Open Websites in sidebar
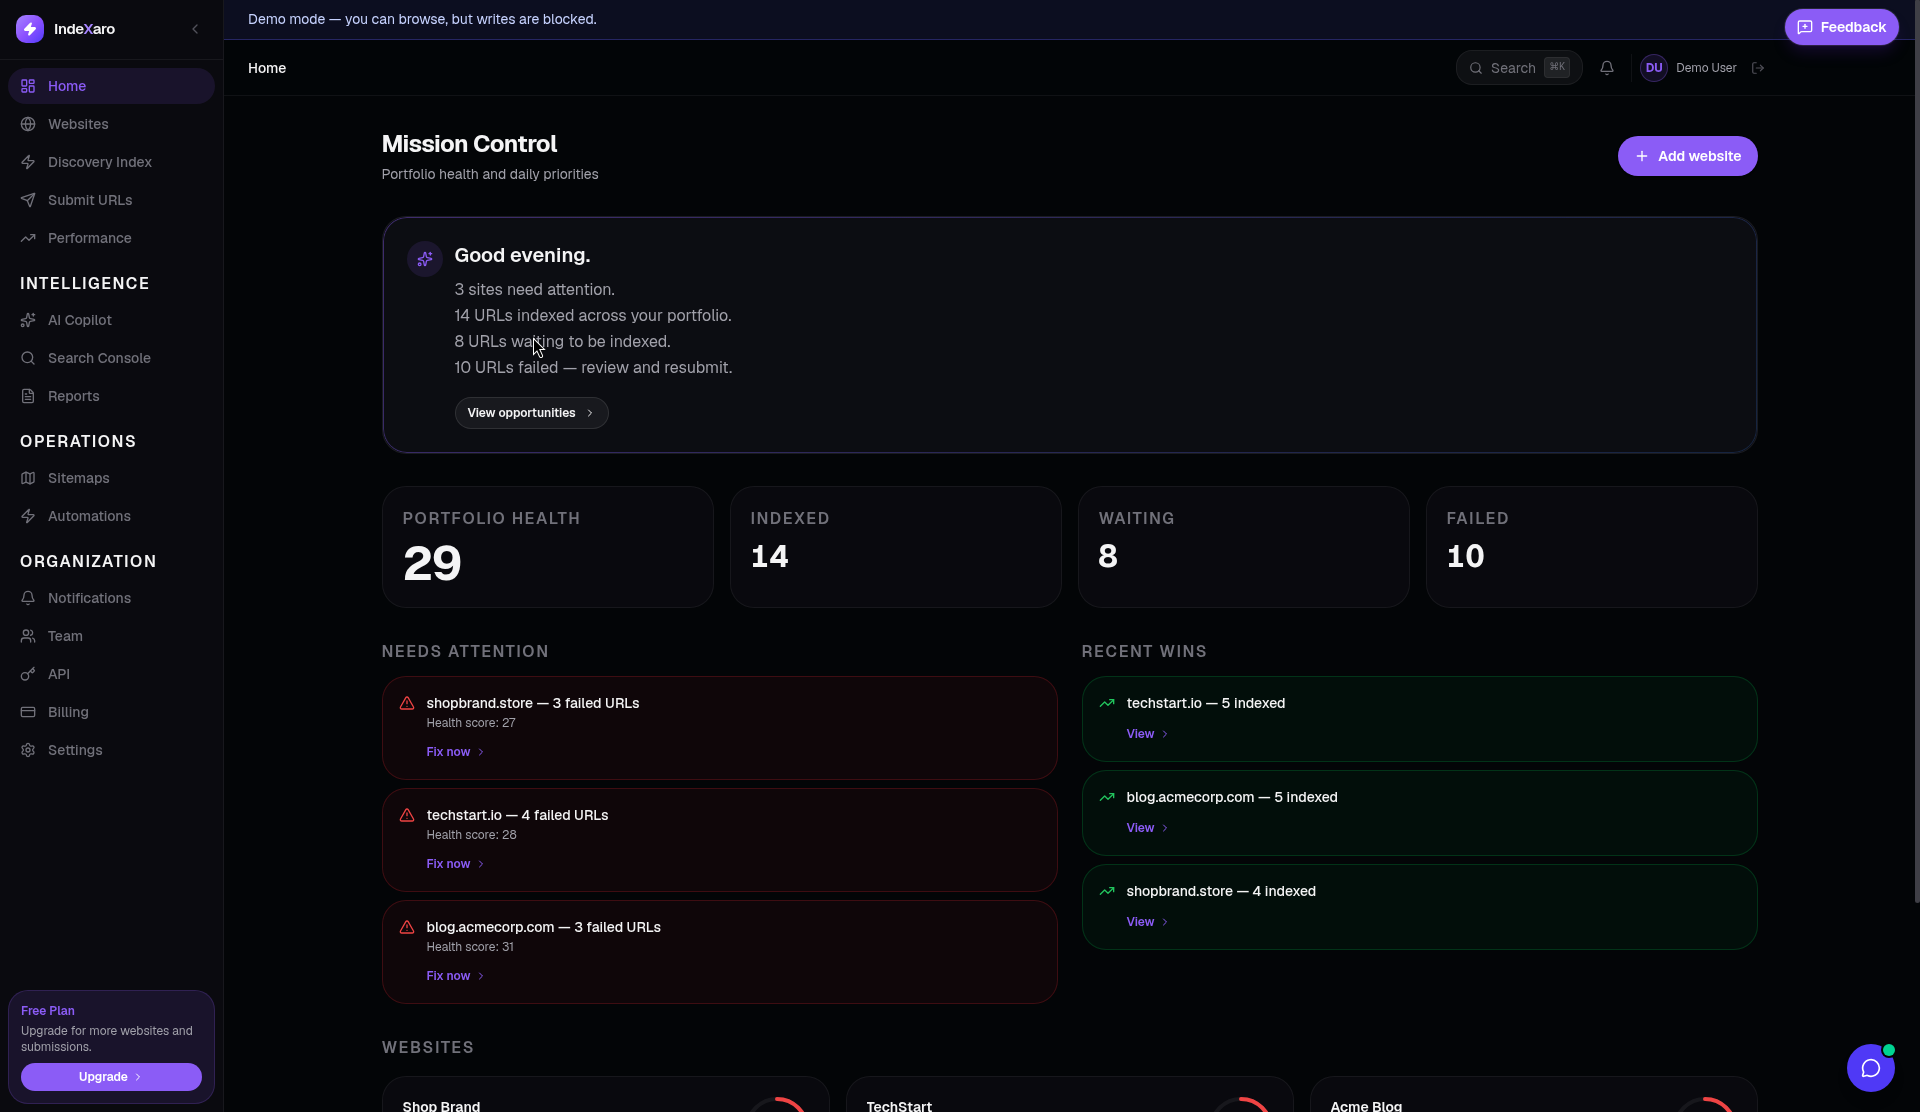The image size is (1920, 1112). coord(111,124)
